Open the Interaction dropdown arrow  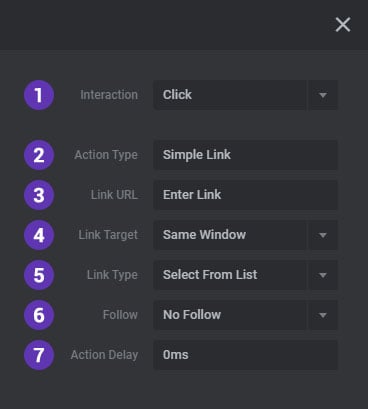click(x=323, y=95)
